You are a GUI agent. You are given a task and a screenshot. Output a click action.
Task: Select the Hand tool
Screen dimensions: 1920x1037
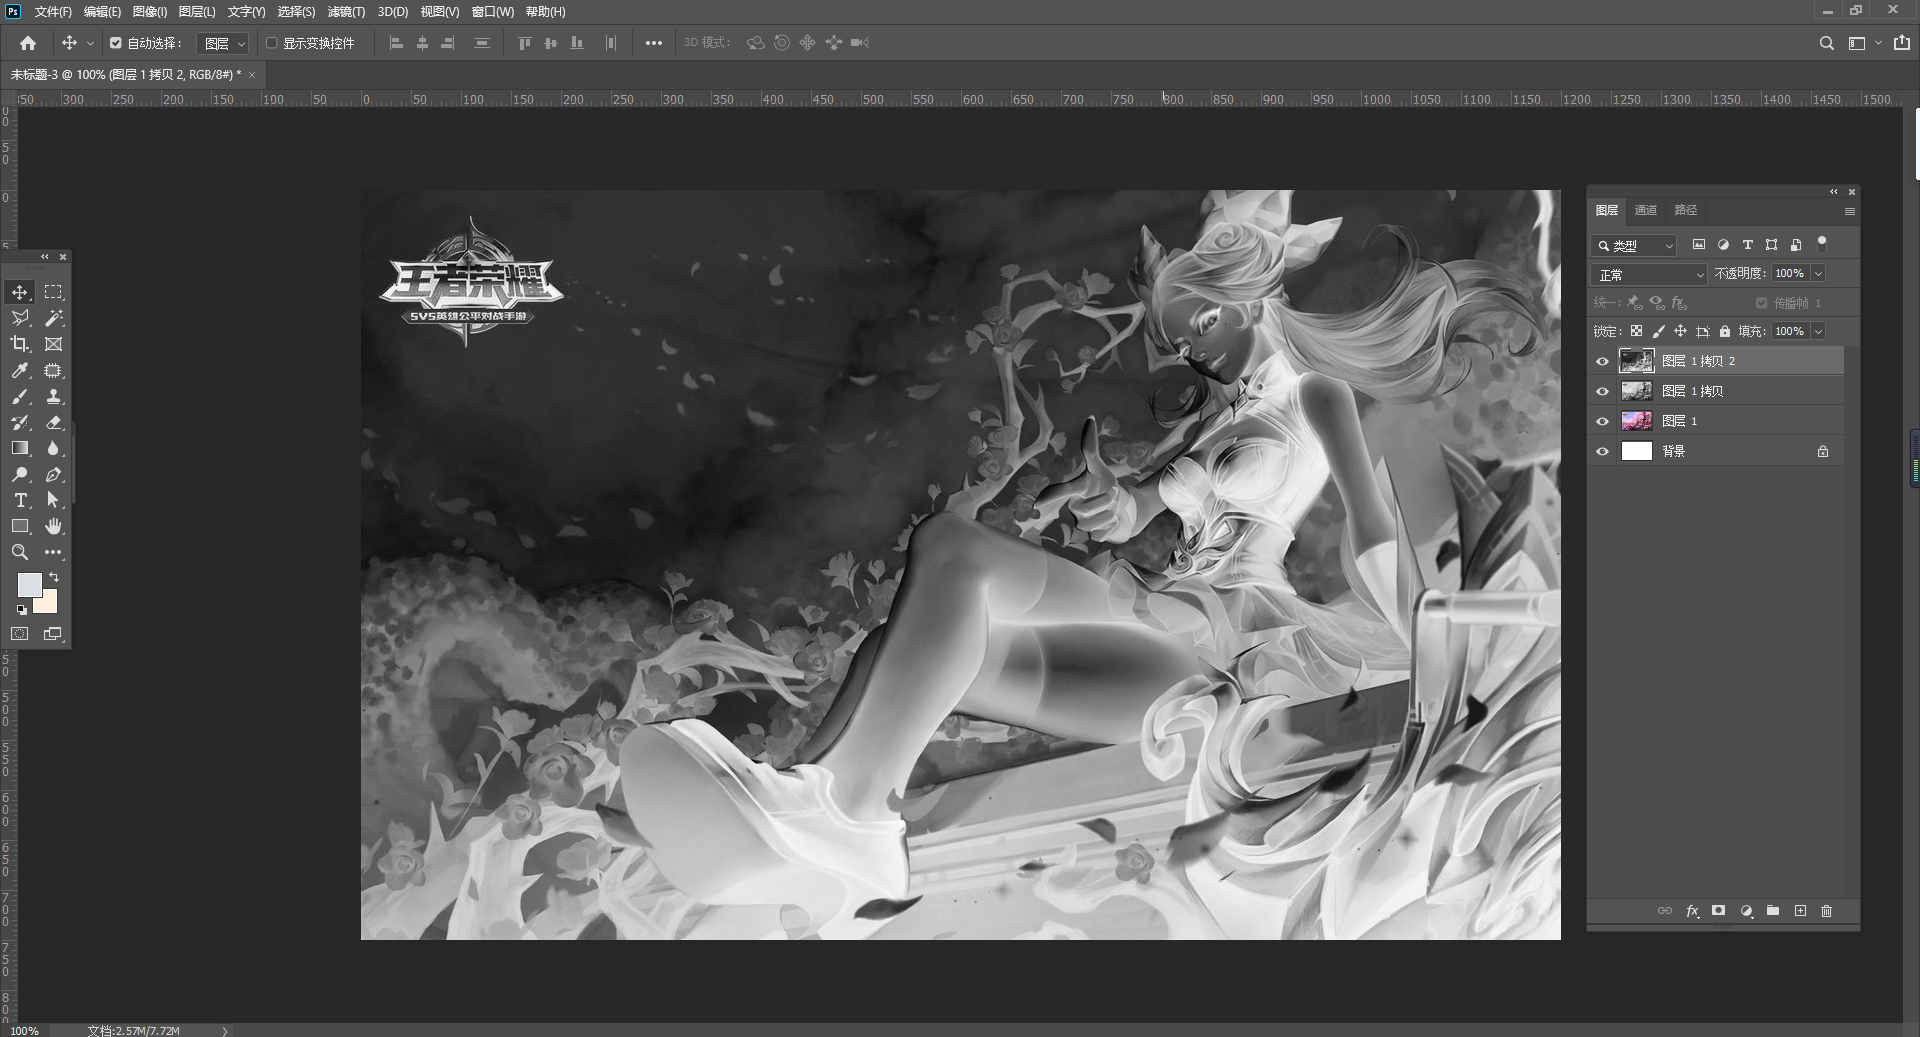point(53,526)
